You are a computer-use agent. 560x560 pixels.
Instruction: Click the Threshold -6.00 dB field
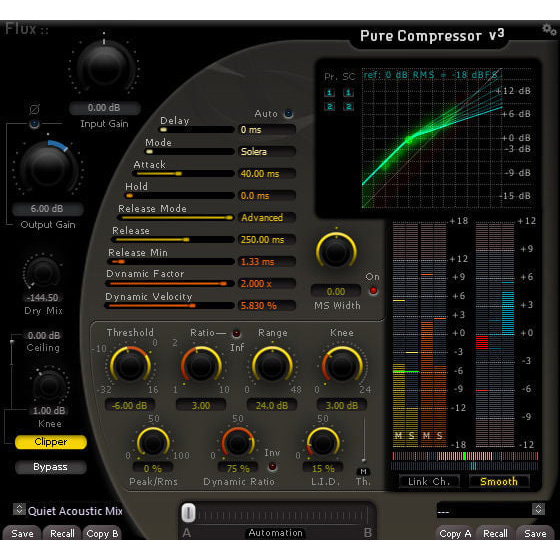click(x=130, y=405)
